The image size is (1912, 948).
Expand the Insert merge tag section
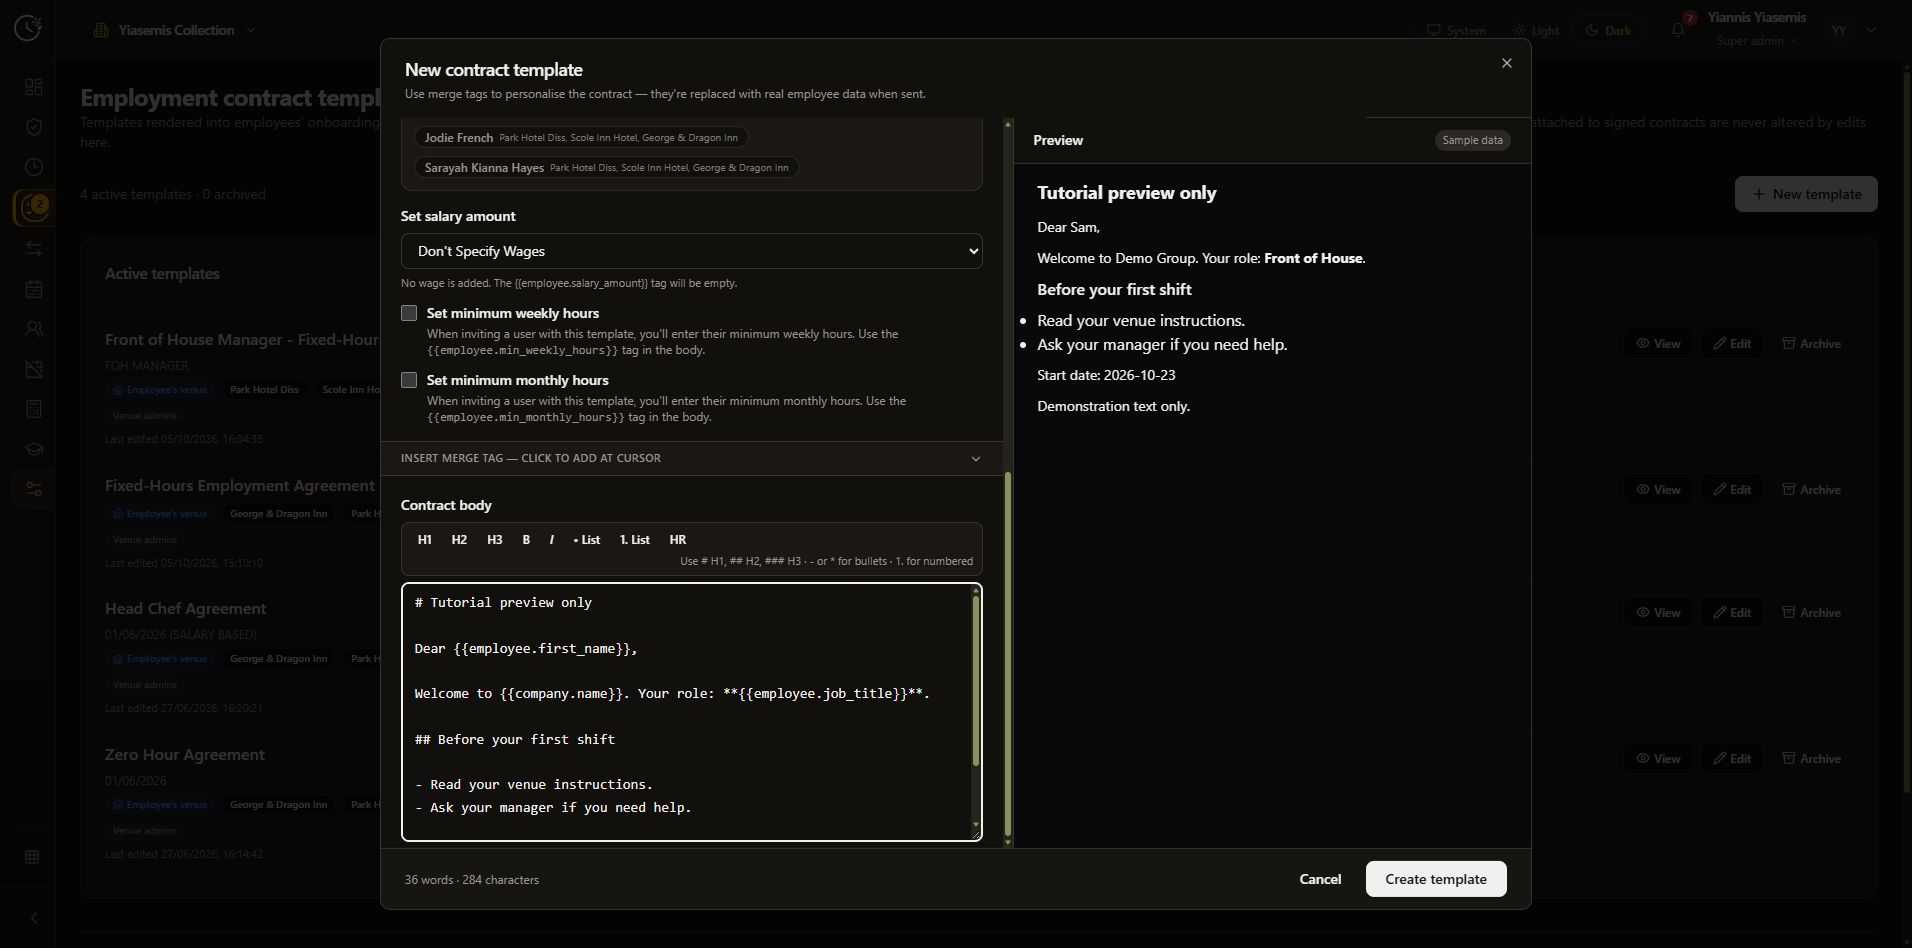point(691,458)
